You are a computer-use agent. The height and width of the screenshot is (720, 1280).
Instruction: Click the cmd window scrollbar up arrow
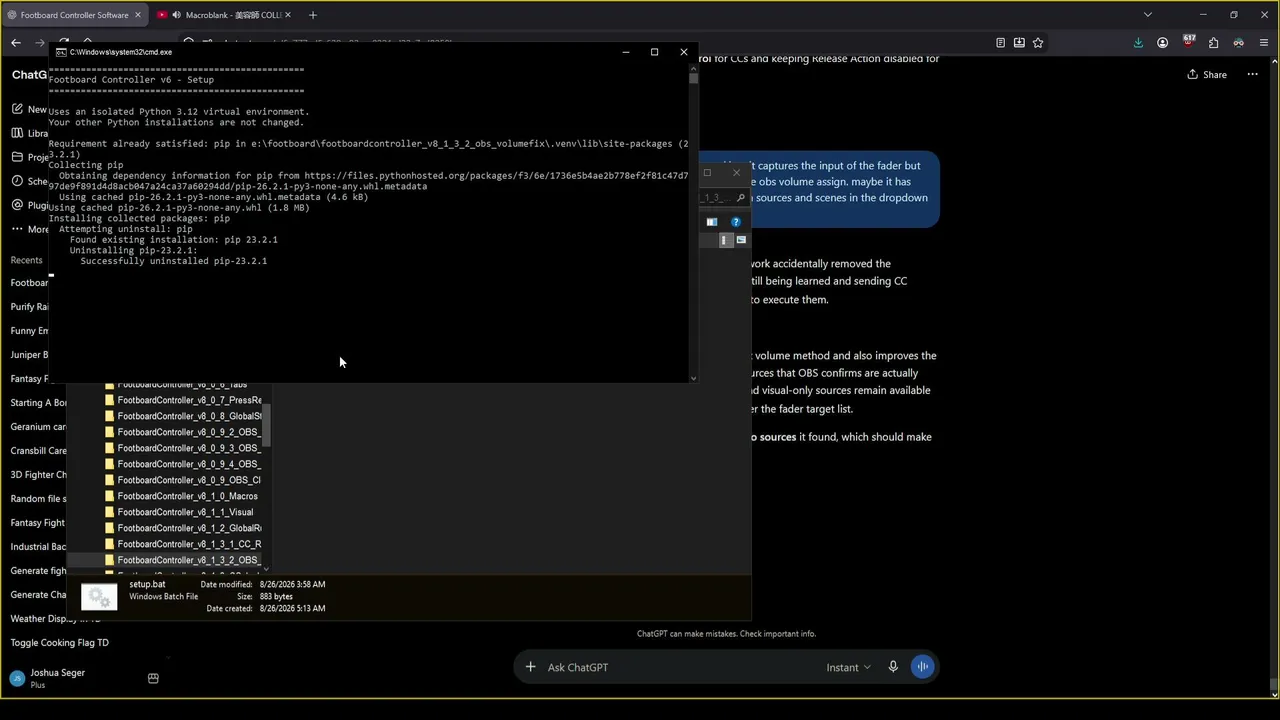point(693,69)
